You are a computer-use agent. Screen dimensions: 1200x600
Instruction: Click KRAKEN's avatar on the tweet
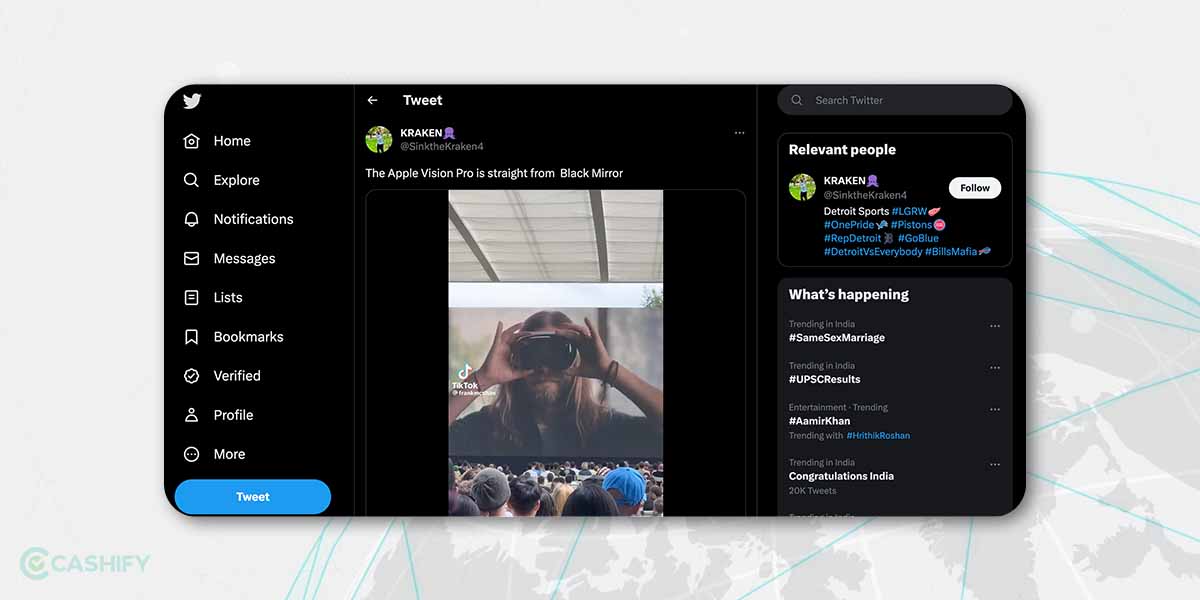(379, 139)
